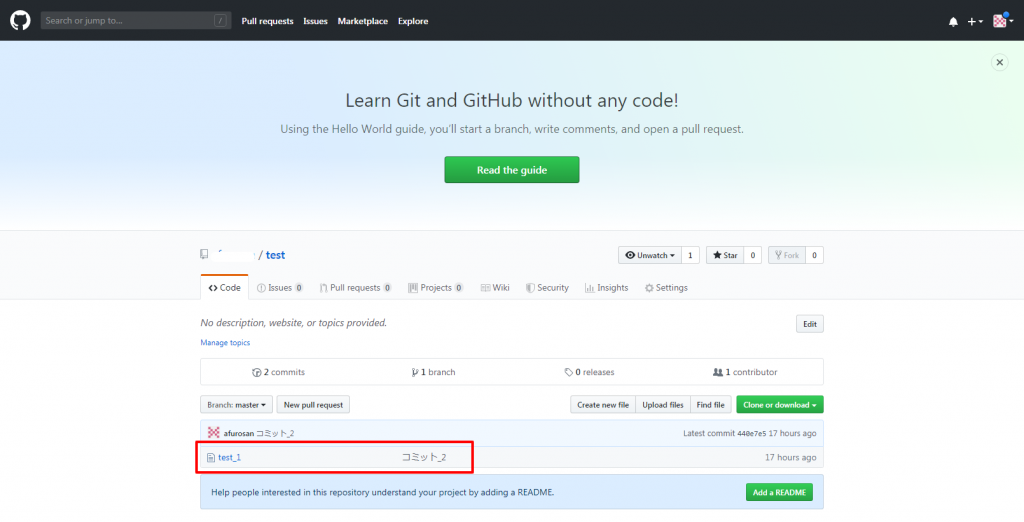Switch to the Projects tab
The height and width of the screenshot is (522, 1024).
[x=436, y=287]
